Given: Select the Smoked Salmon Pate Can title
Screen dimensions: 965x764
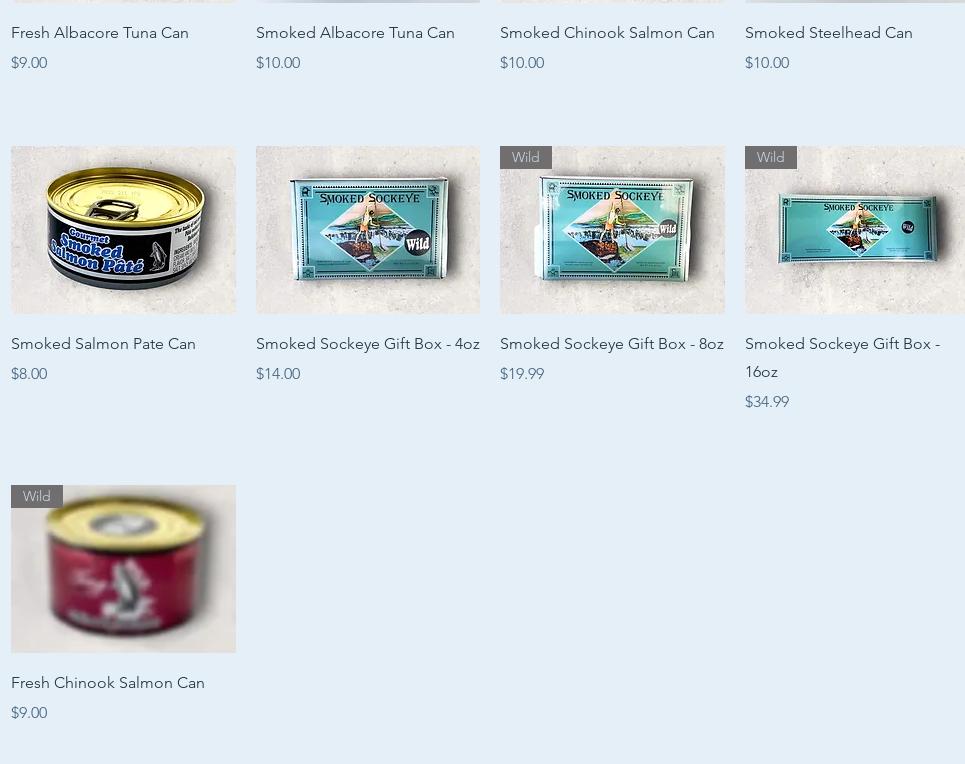Looking at the screenshot, I should [103, 344].
